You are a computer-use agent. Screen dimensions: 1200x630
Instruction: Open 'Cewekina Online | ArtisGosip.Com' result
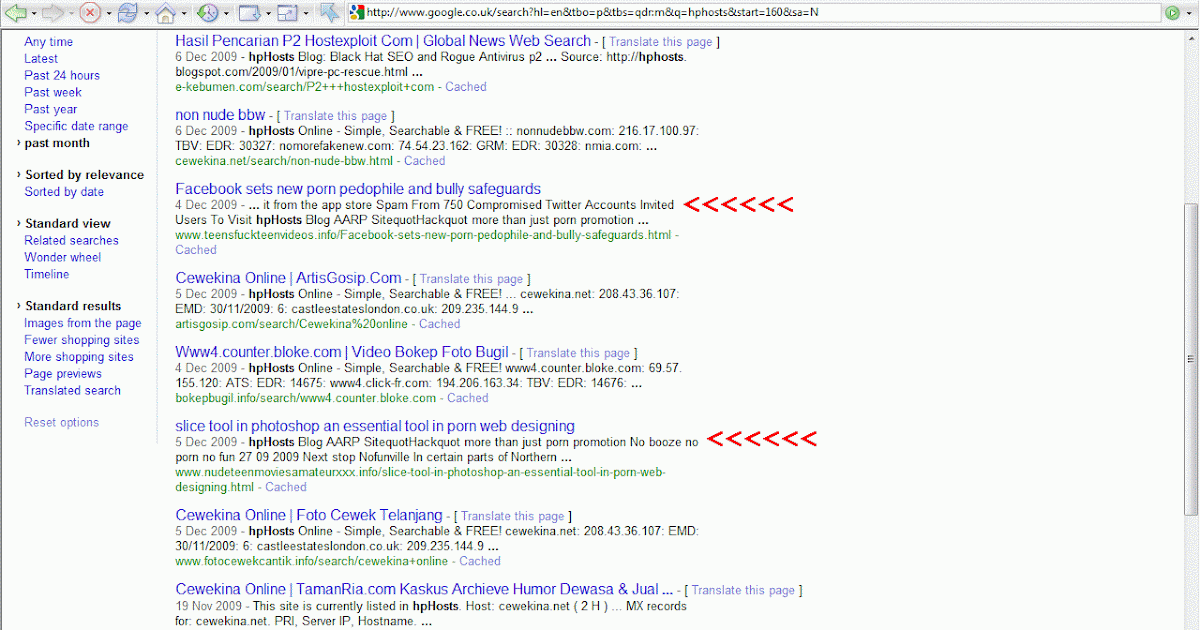(x=289, y=278)
